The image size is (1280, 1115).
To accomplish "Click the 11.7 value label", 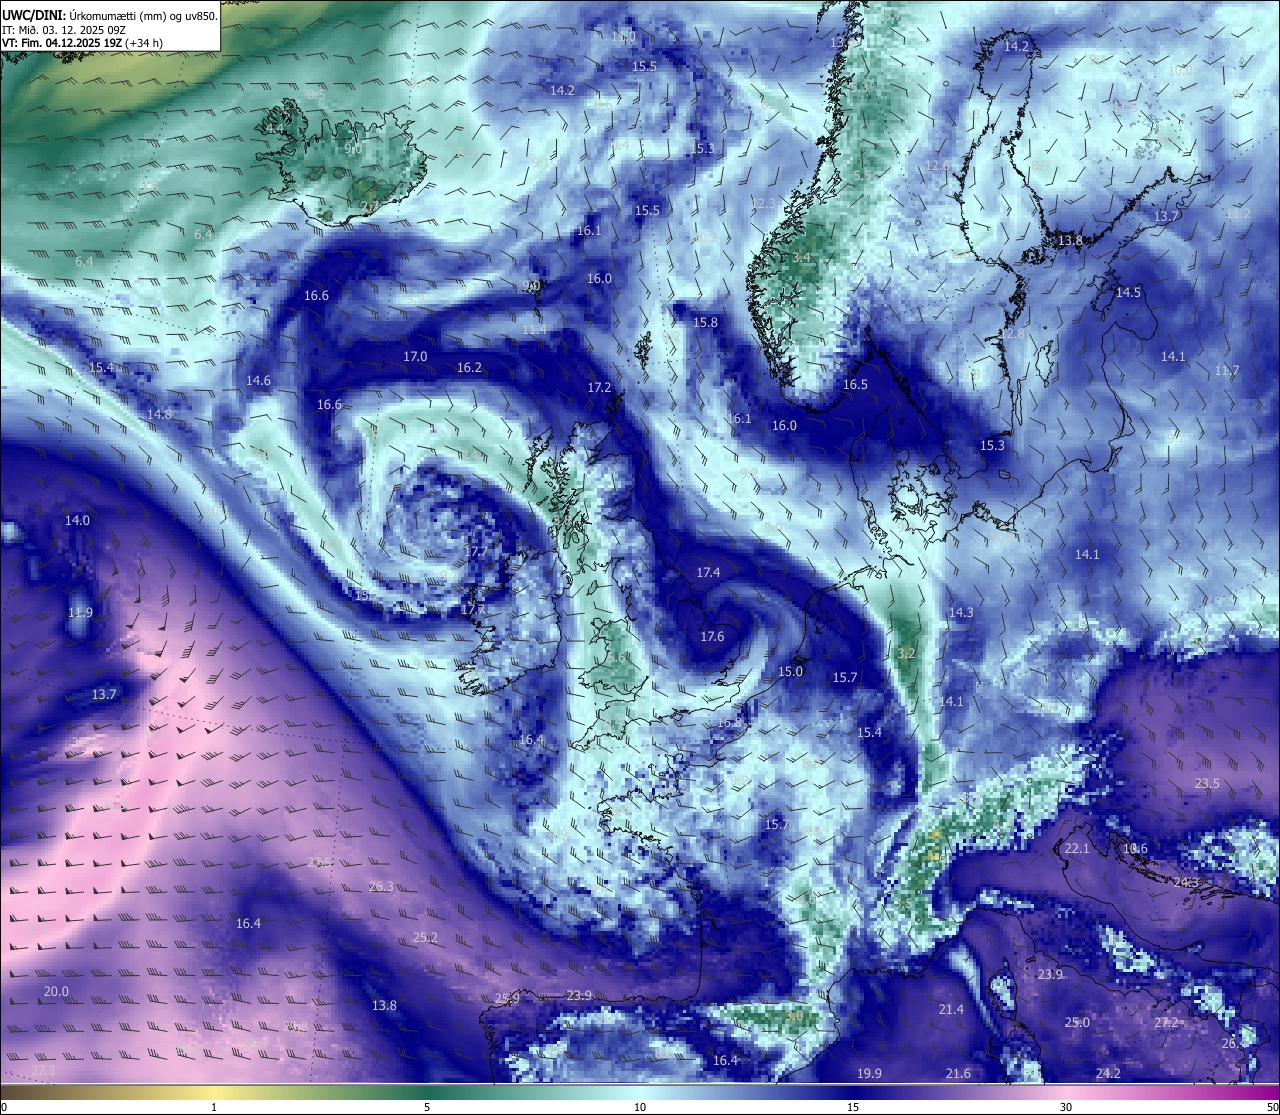I will [1226, 370].
